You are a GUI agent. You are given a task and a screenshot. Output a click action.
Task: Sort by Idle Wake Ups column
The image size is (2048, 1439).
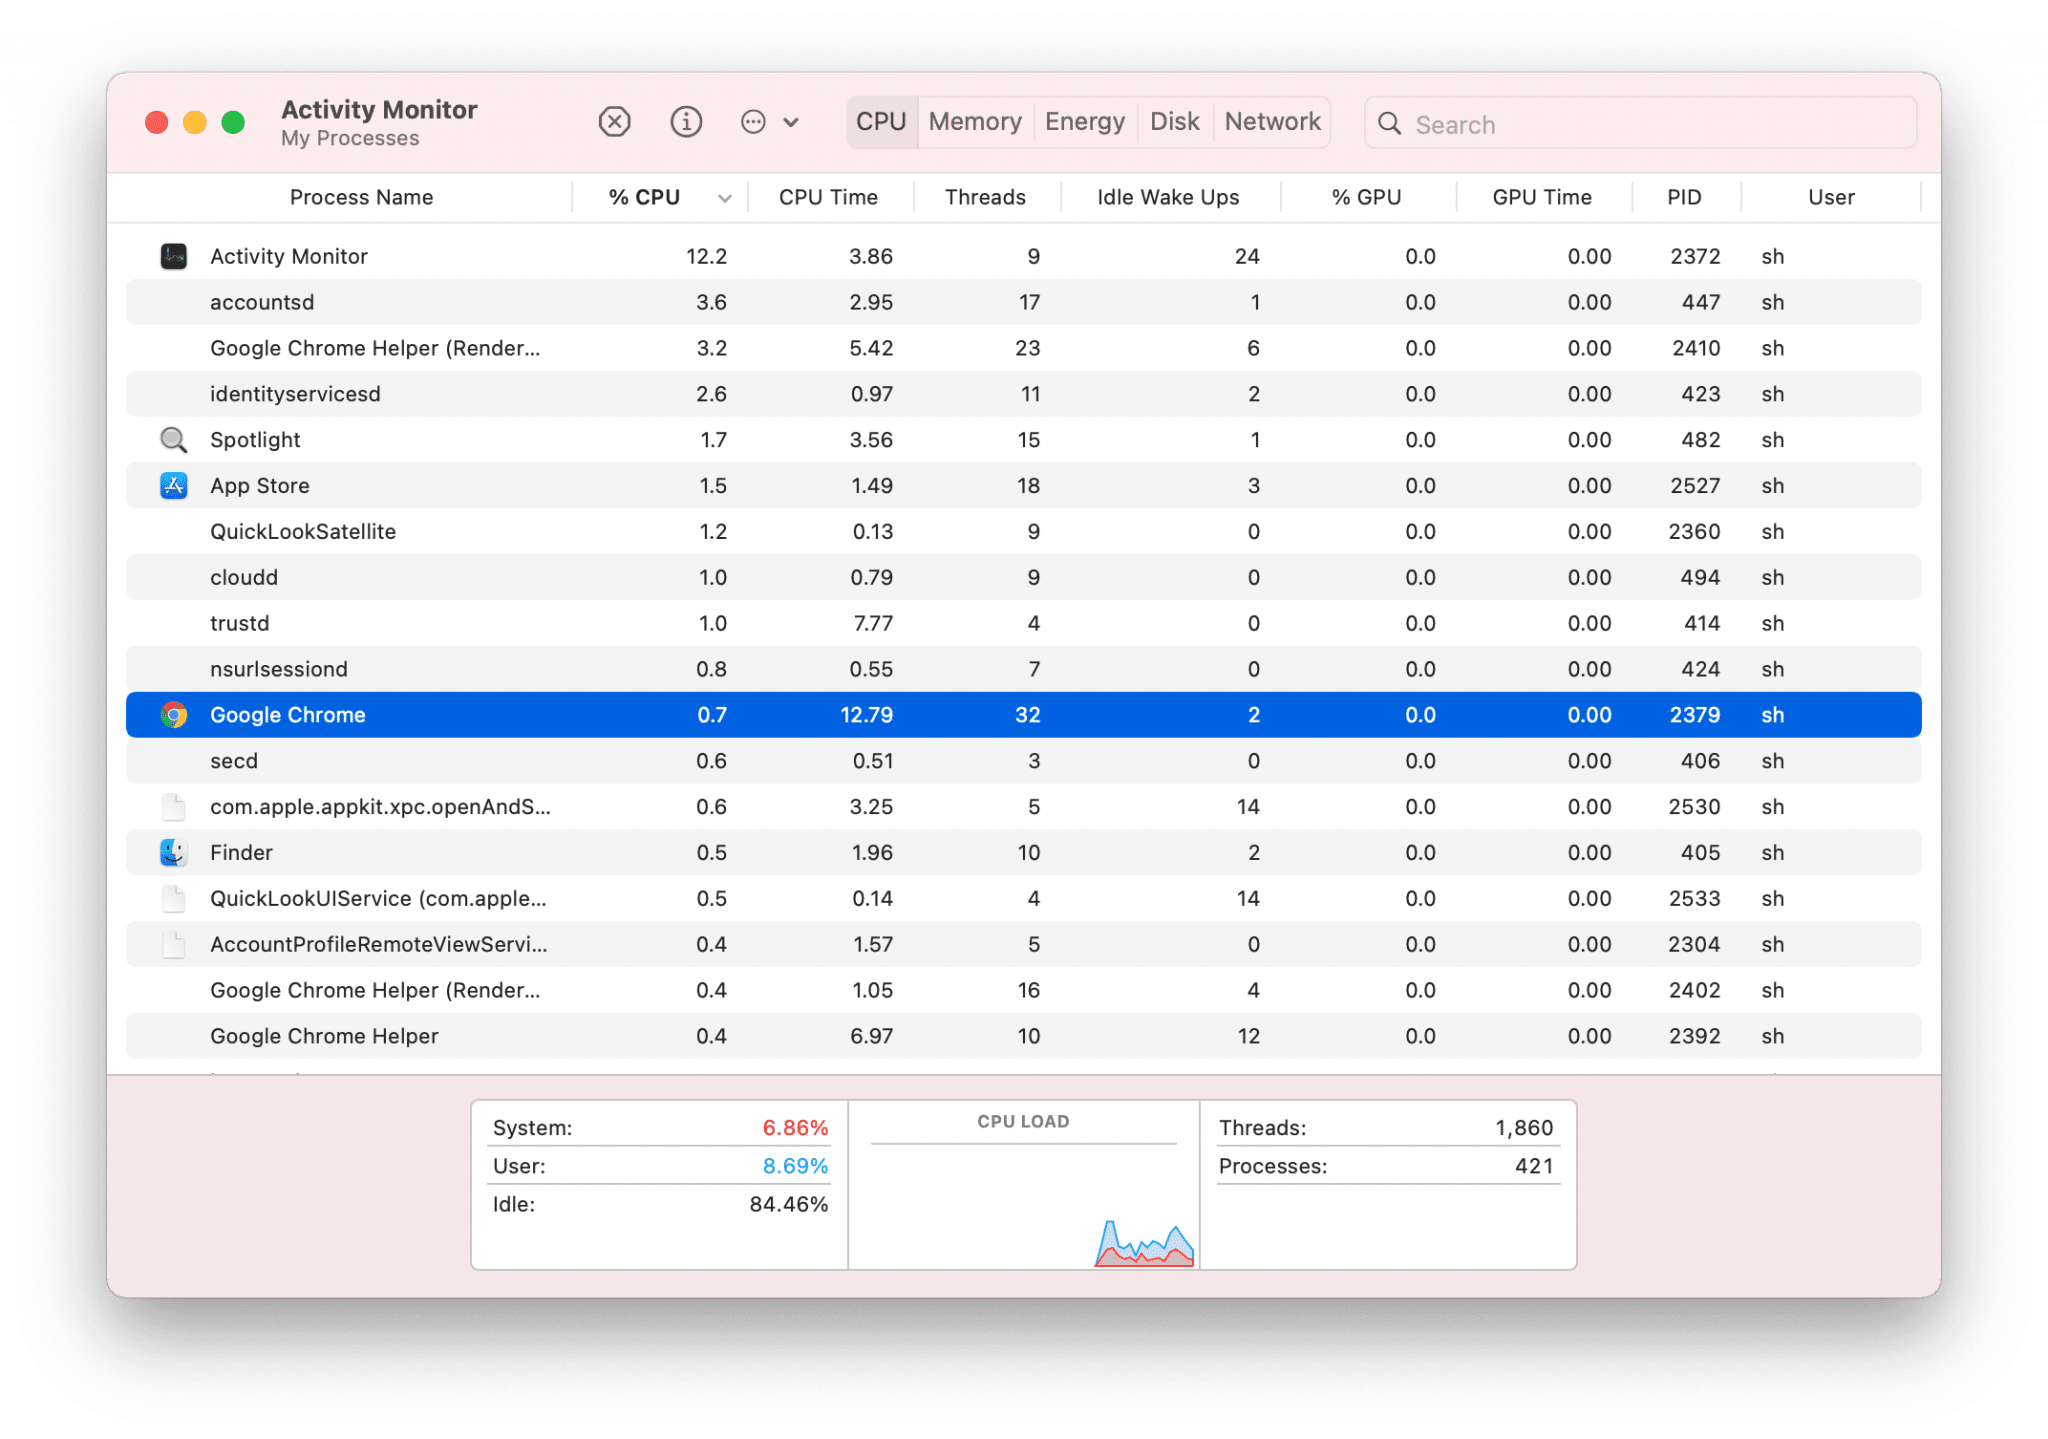coord(1168,197)
